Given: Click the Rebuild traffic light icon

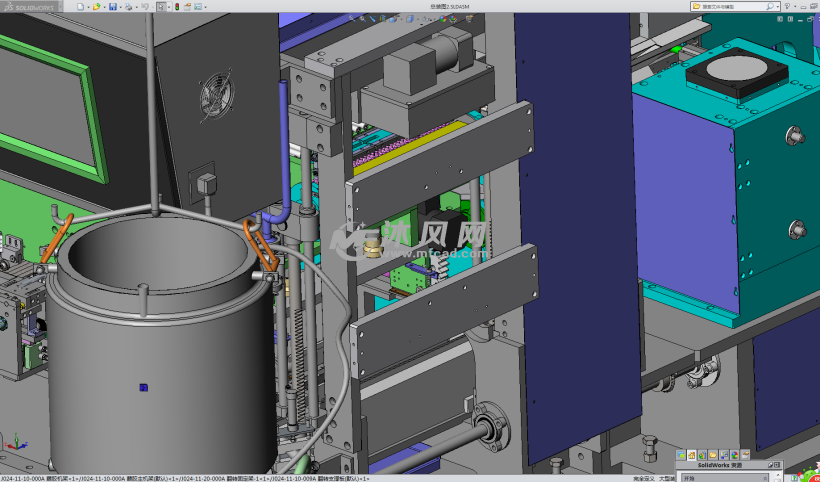Looking at the screenshot, I should (x=177, y=7).
